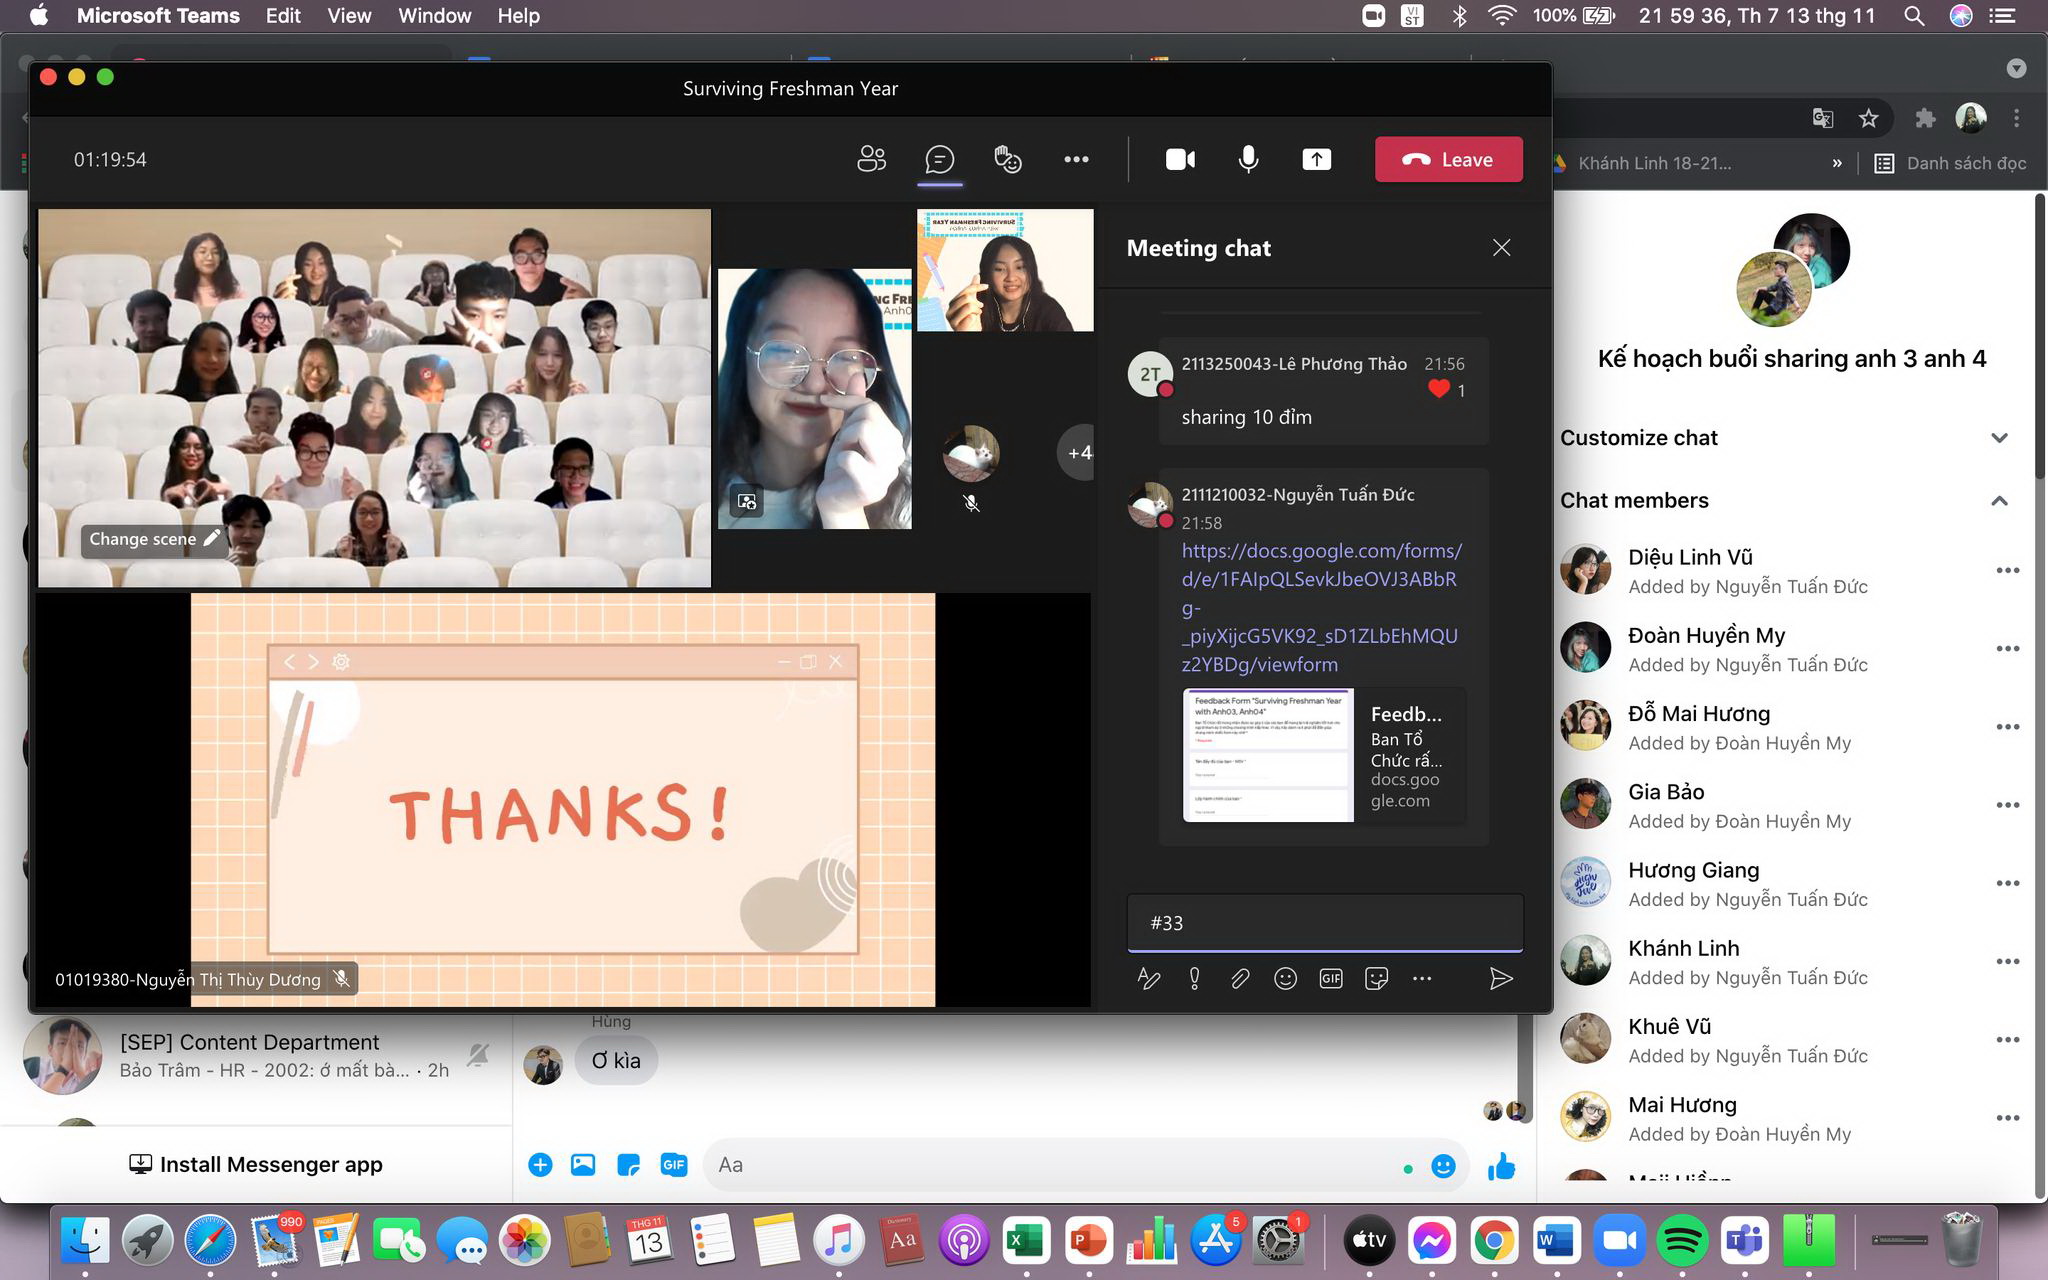Open the reactions and raise hand menu
This screenshot has width=2048, height=1280.
point(1007,159)
